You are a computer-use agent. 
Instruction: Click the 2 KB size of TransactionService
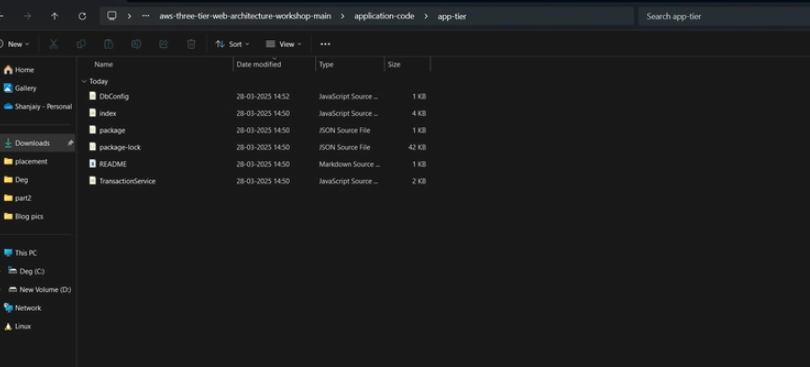(419, 181)
